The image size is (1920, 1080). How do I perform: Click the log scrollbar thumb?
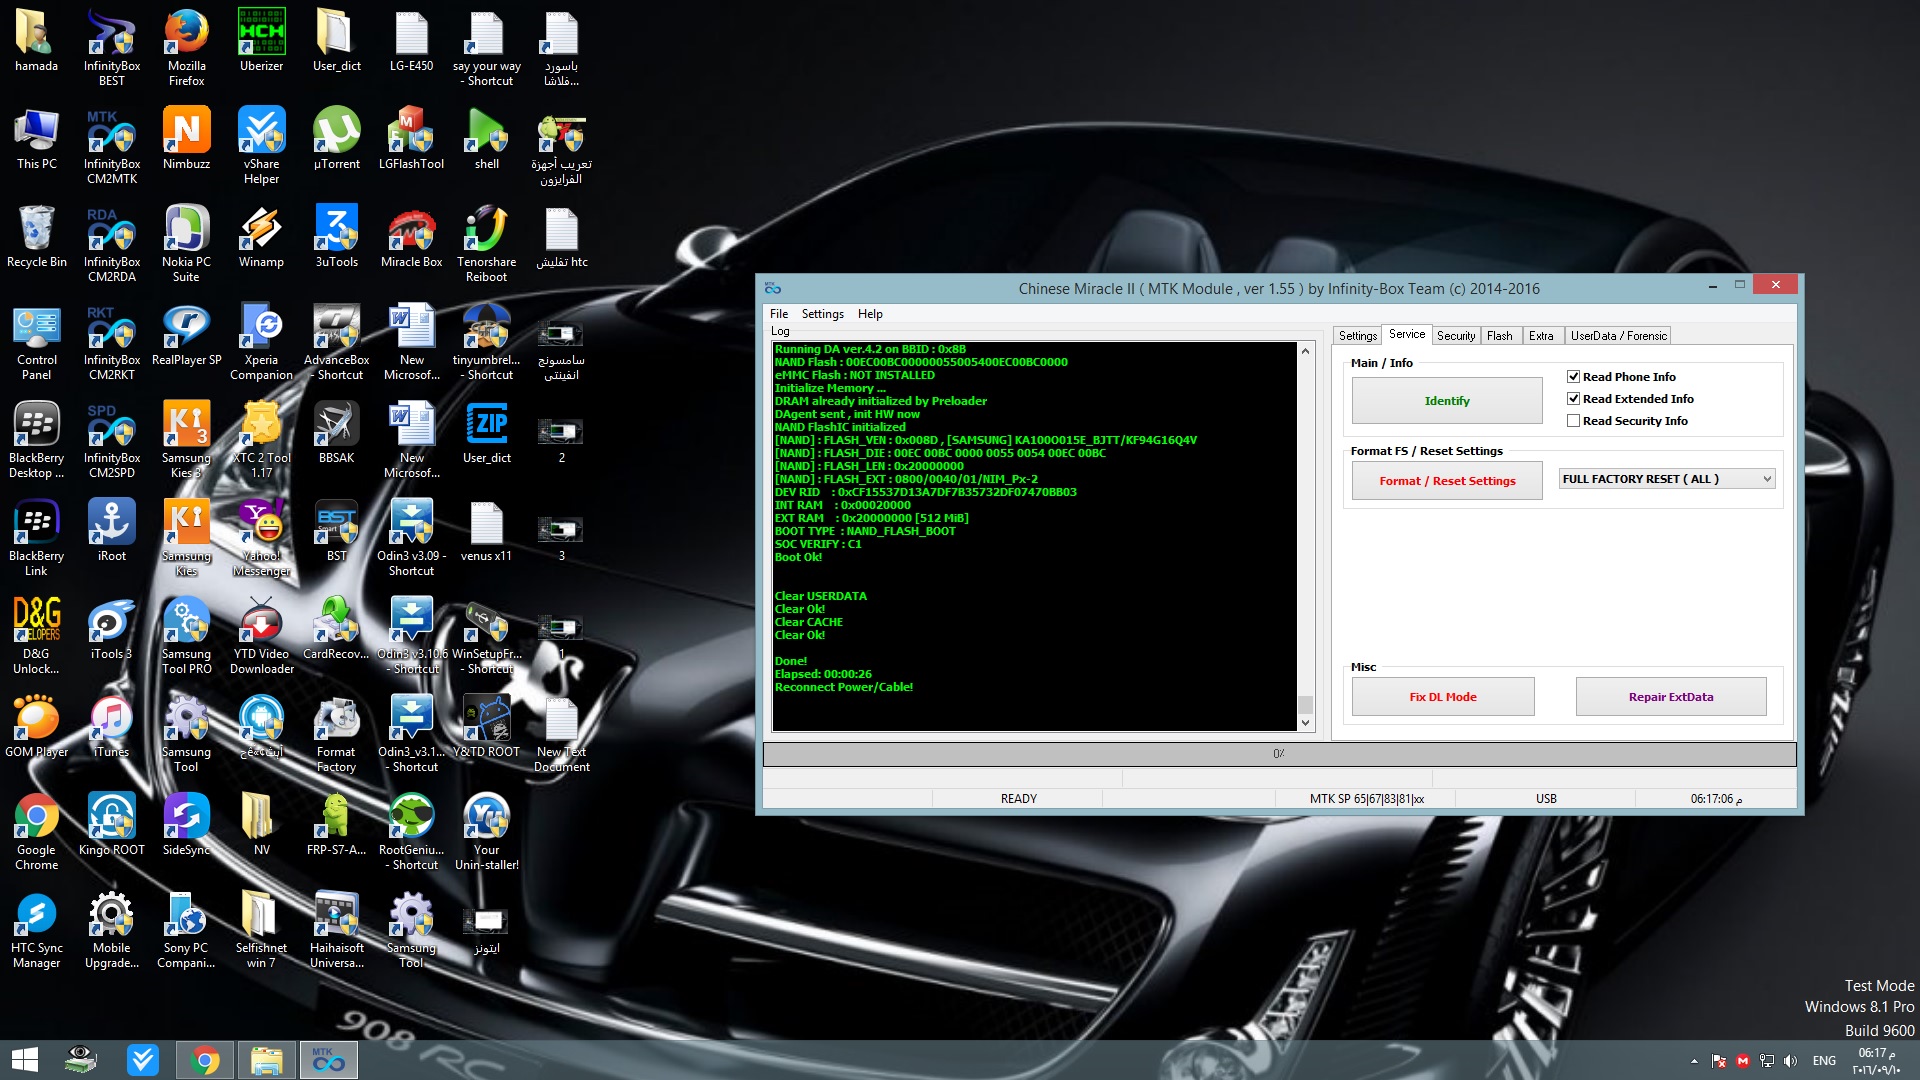click(1304, 704)
